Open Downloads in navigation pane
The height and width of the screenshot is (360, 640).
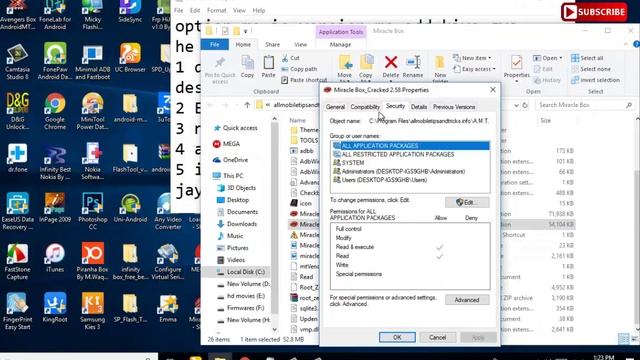(x=237, y=224)
